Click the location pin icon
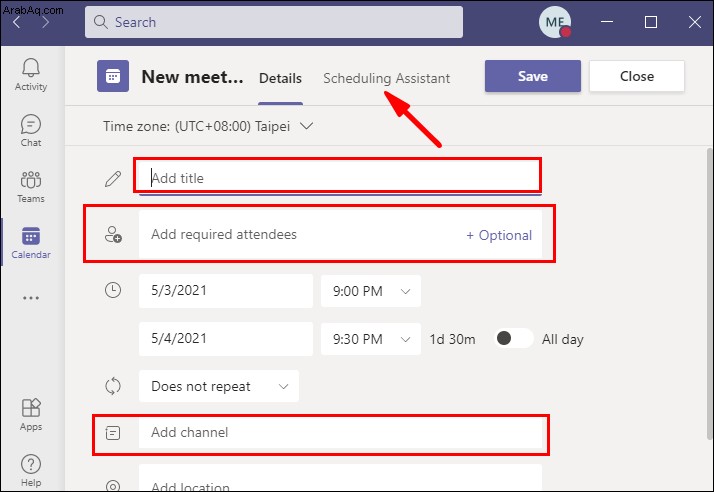The image size is (714, 492). 112,486
